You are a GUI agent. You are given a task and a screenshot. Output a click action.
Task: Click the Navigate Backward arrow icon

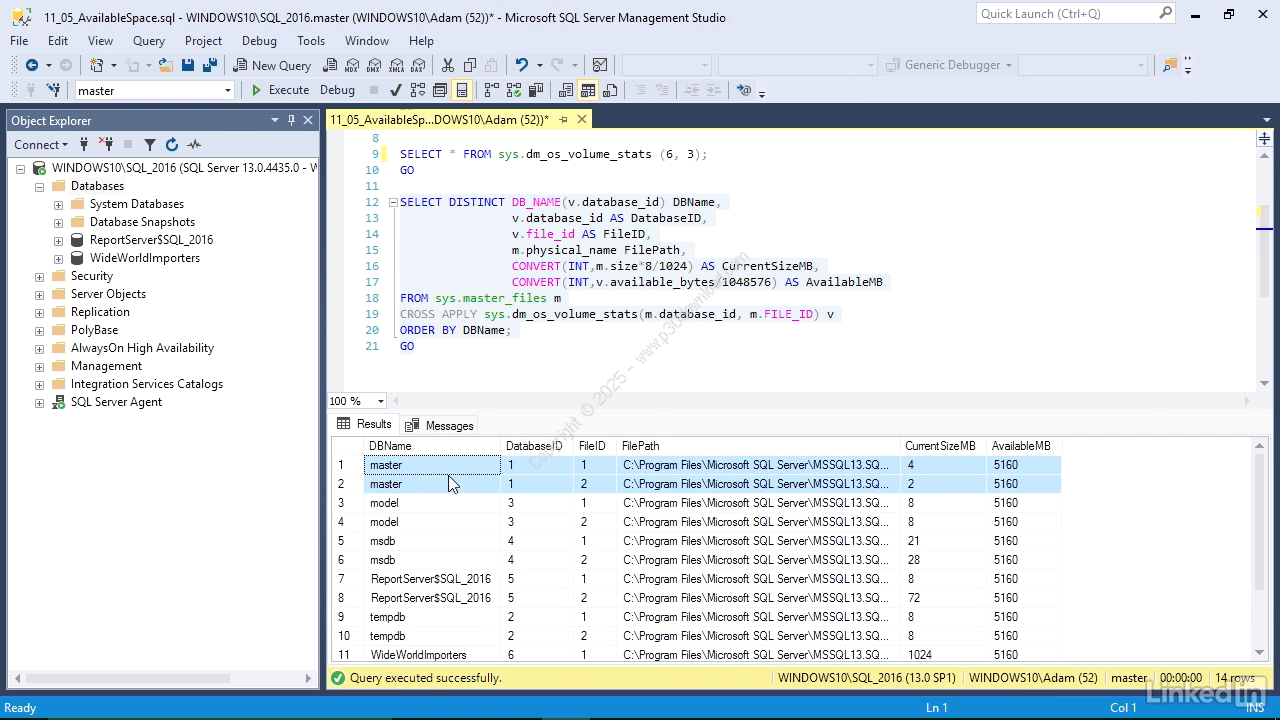click(x=32, y=65)
